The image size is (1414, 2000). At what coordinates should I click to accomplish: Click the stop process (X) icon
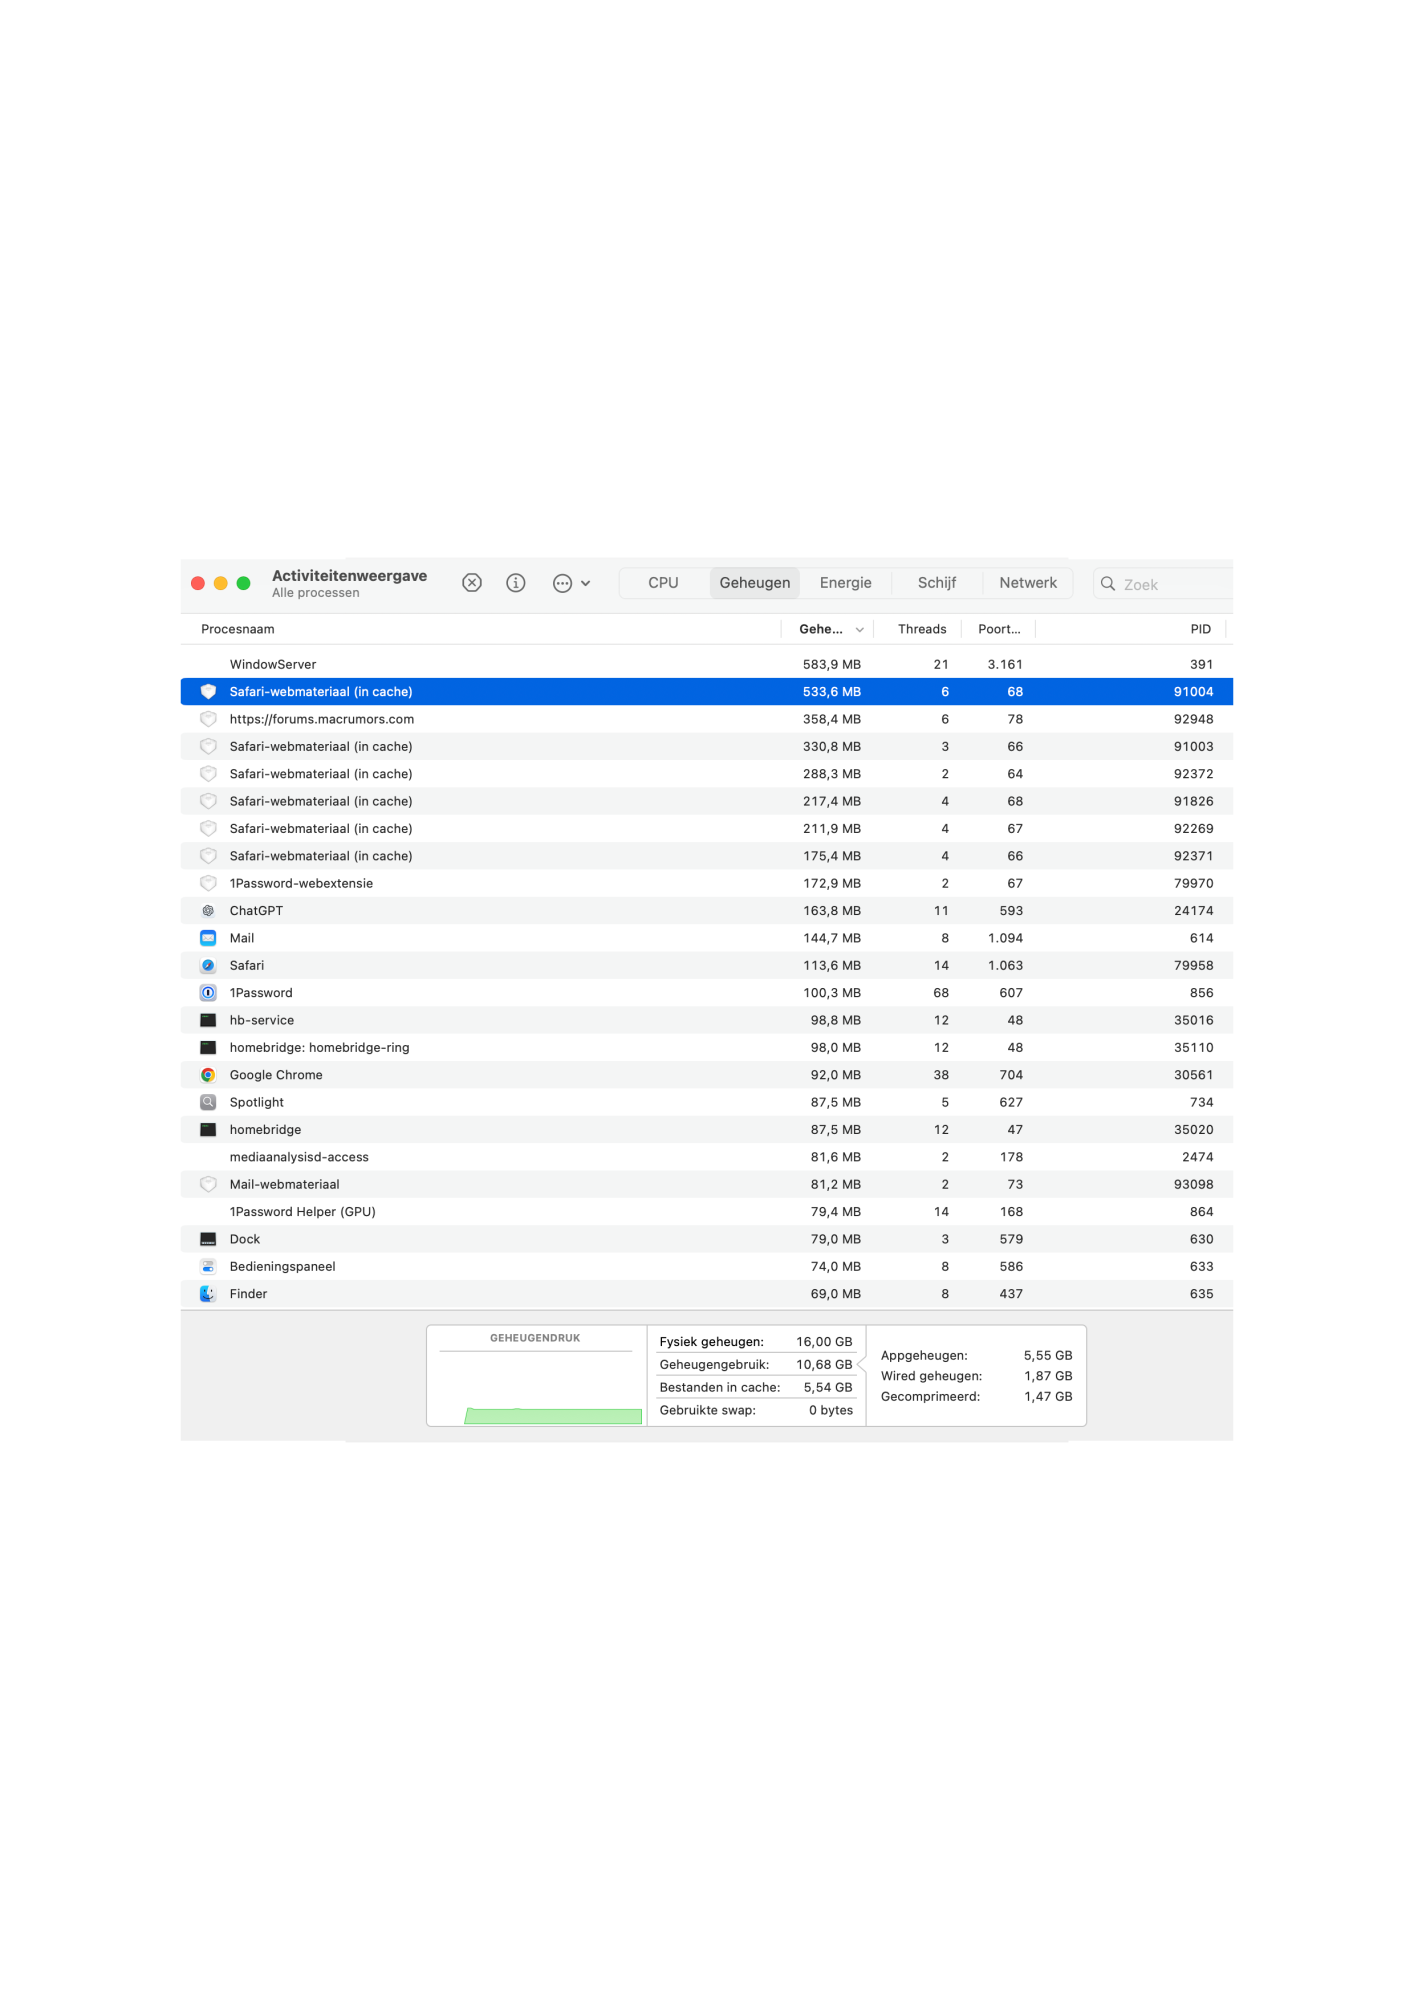[472, 583]
